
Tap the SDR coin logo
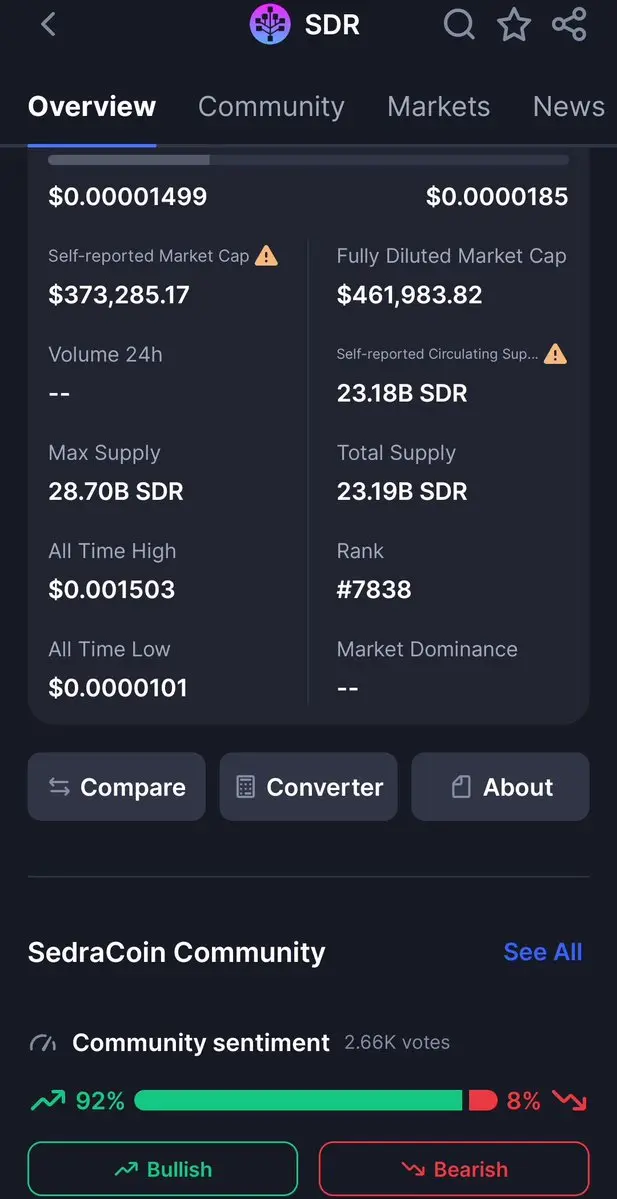pos(271,24)
